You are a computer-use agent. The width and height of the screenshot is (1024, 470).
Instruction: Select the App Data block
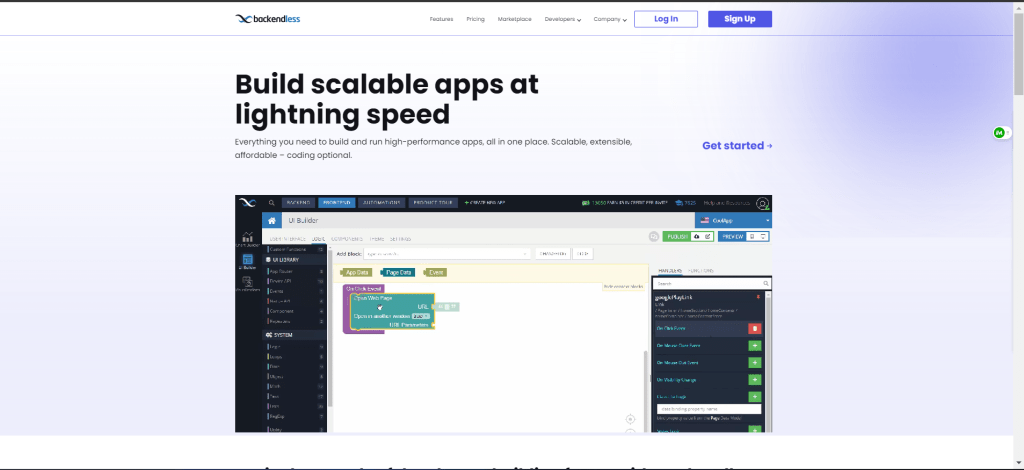pyautogui.click(x=357, y=272)
